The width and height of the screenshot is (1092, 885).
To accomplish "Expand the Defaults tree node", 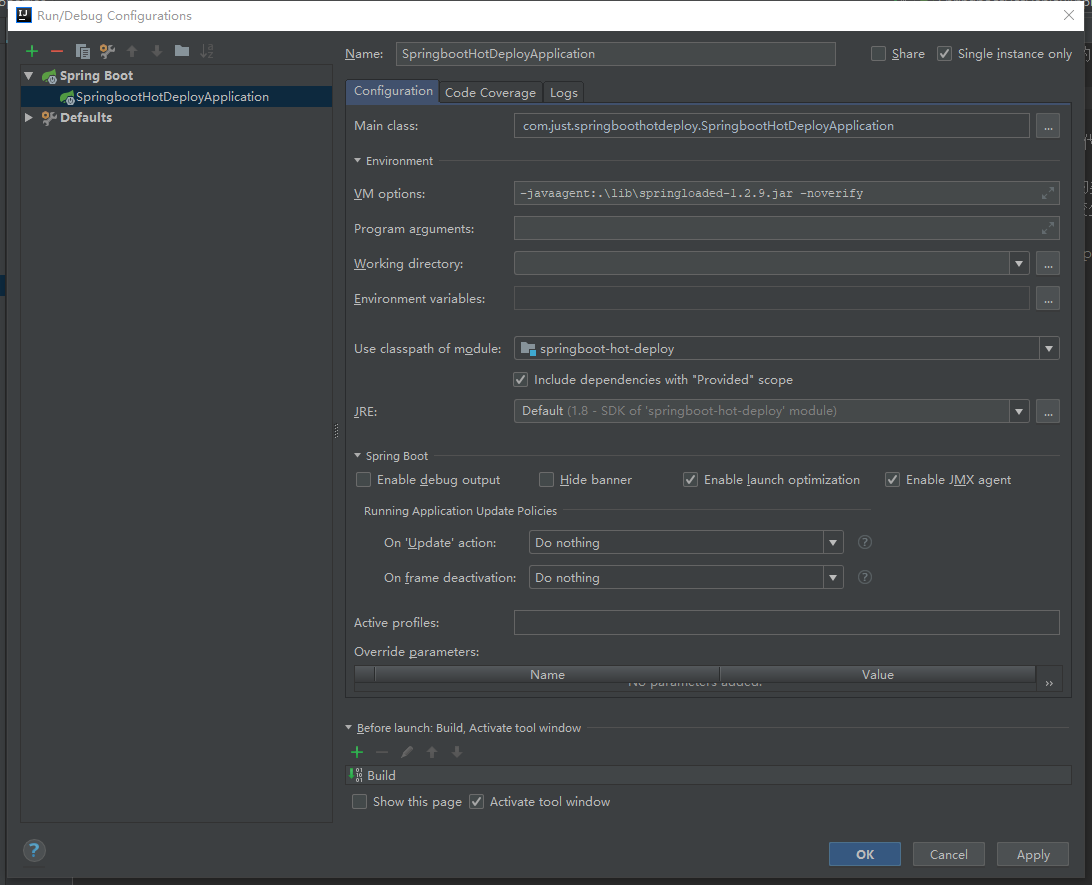I will tap(29, 117).
